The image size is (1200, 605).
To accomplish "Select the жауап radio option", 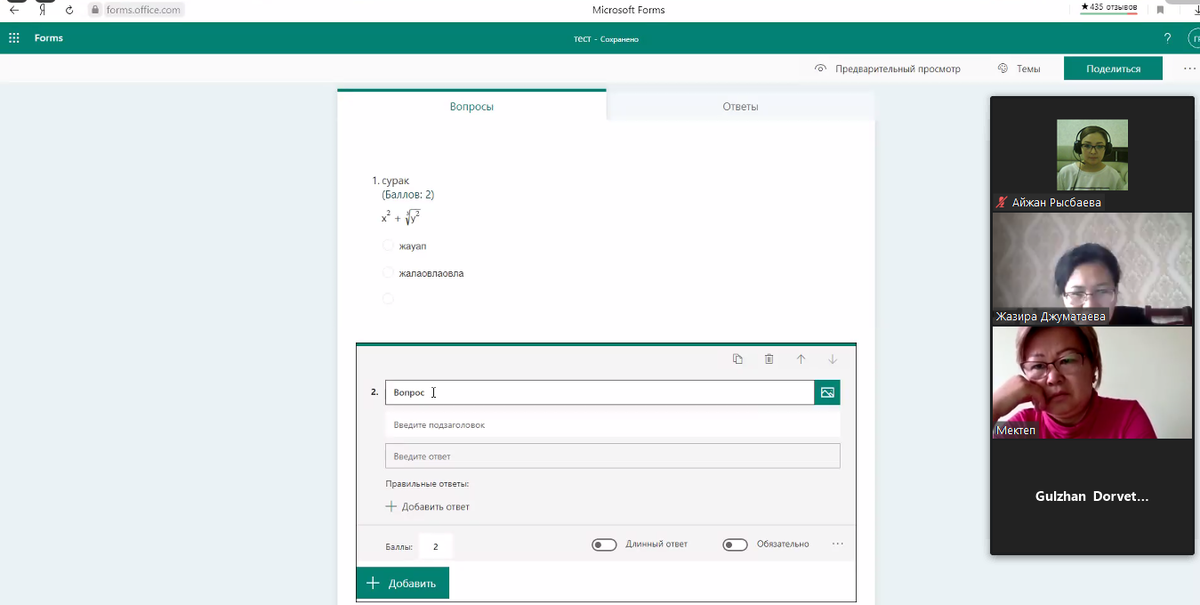I will click(388, 246).
